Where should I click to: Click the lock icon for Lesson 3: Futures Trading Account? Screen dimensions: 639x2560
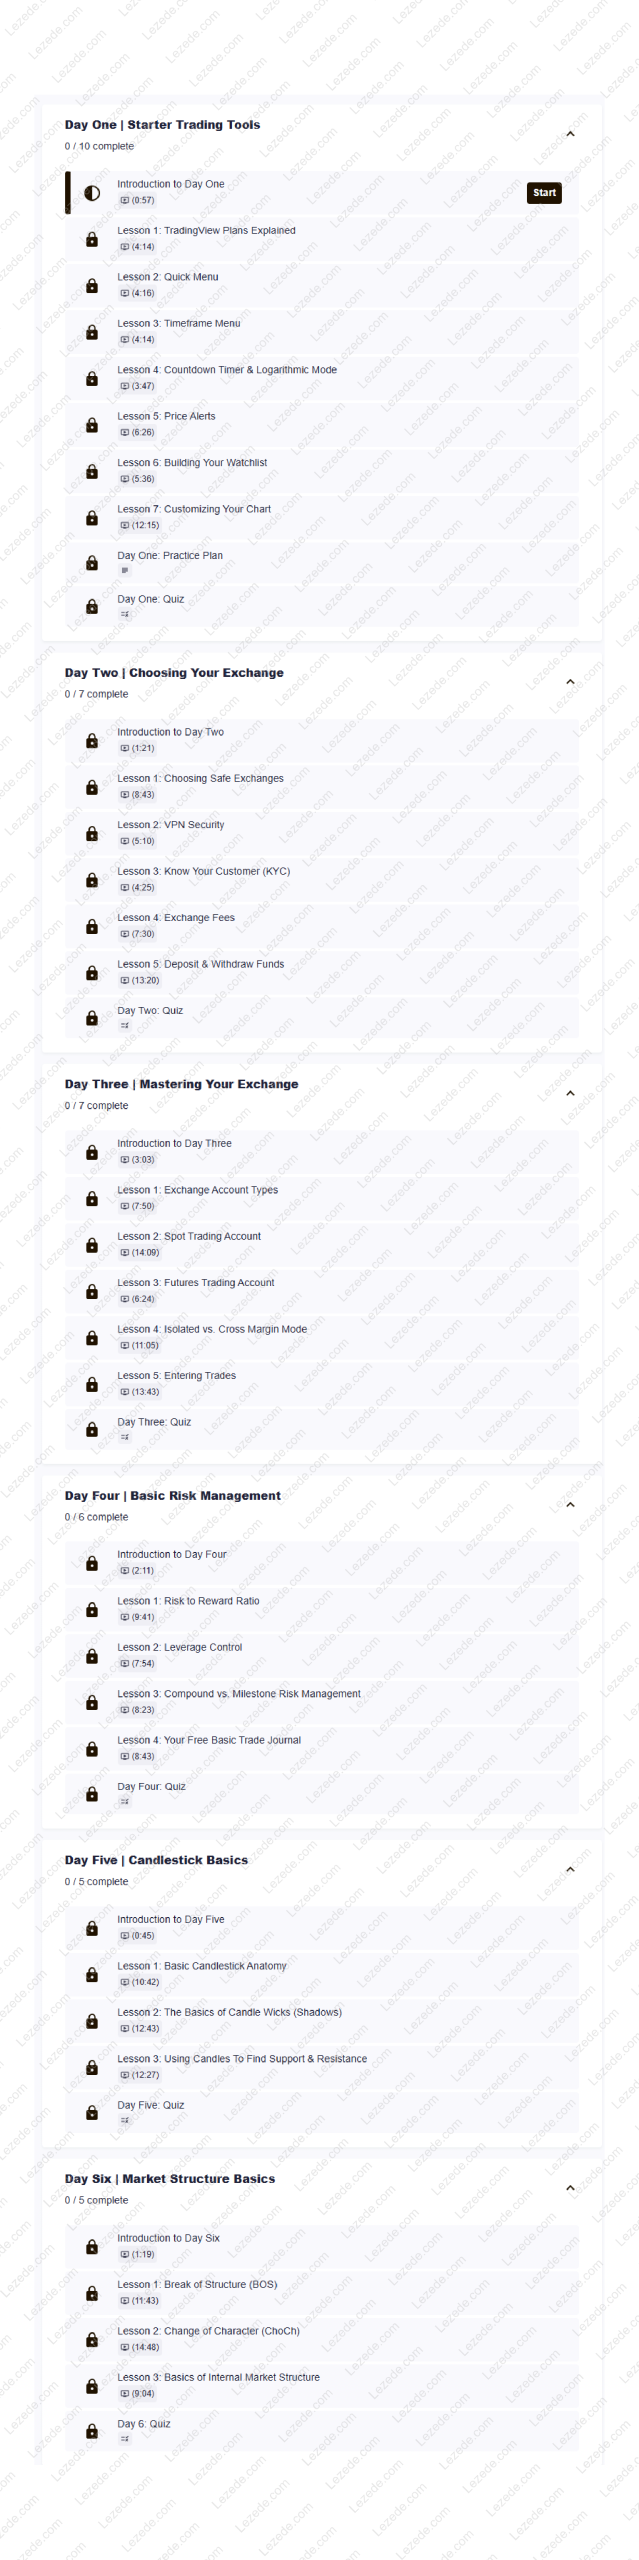tap(92, 1291)
